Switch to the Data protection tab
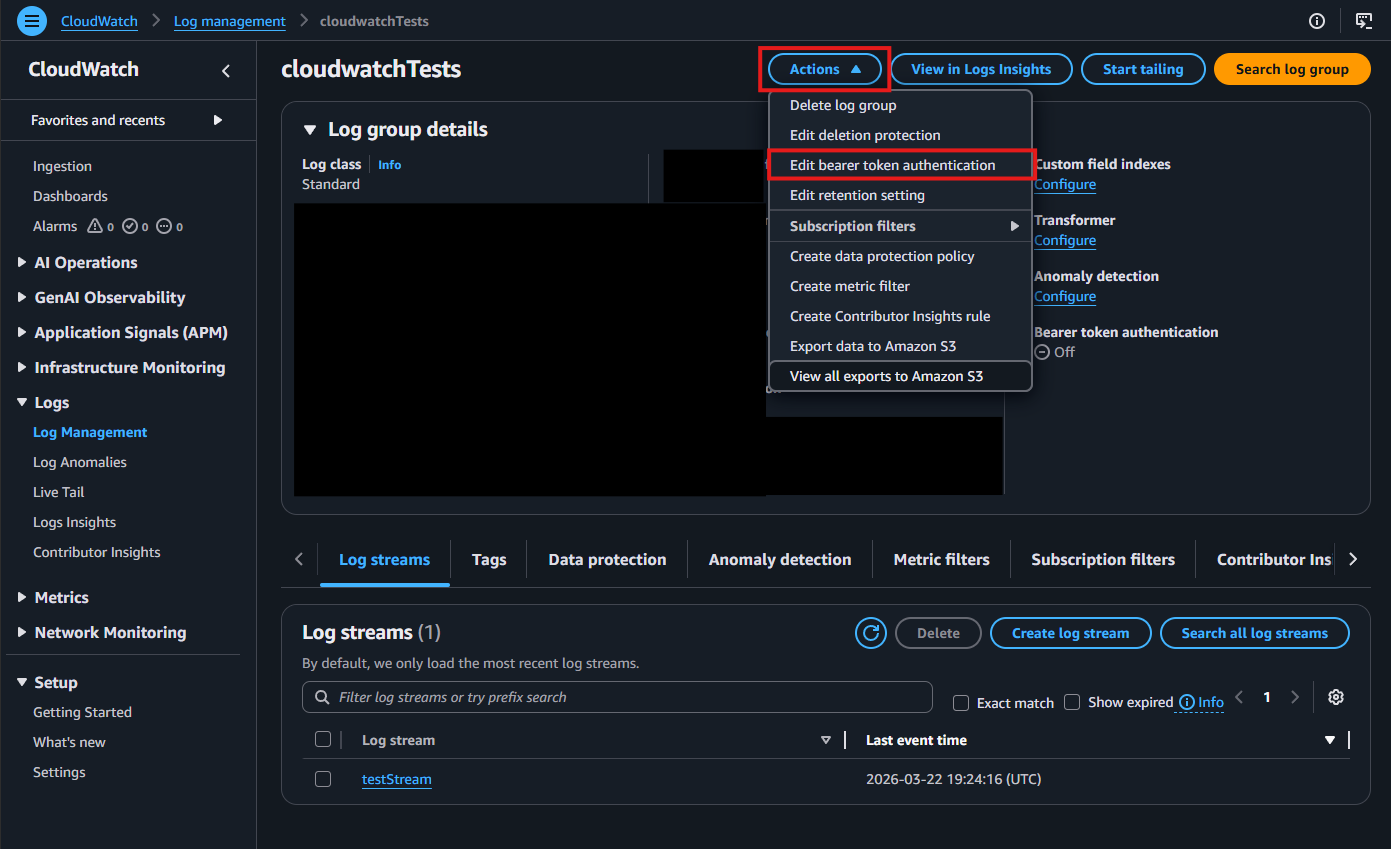 (x=606, y=559)
